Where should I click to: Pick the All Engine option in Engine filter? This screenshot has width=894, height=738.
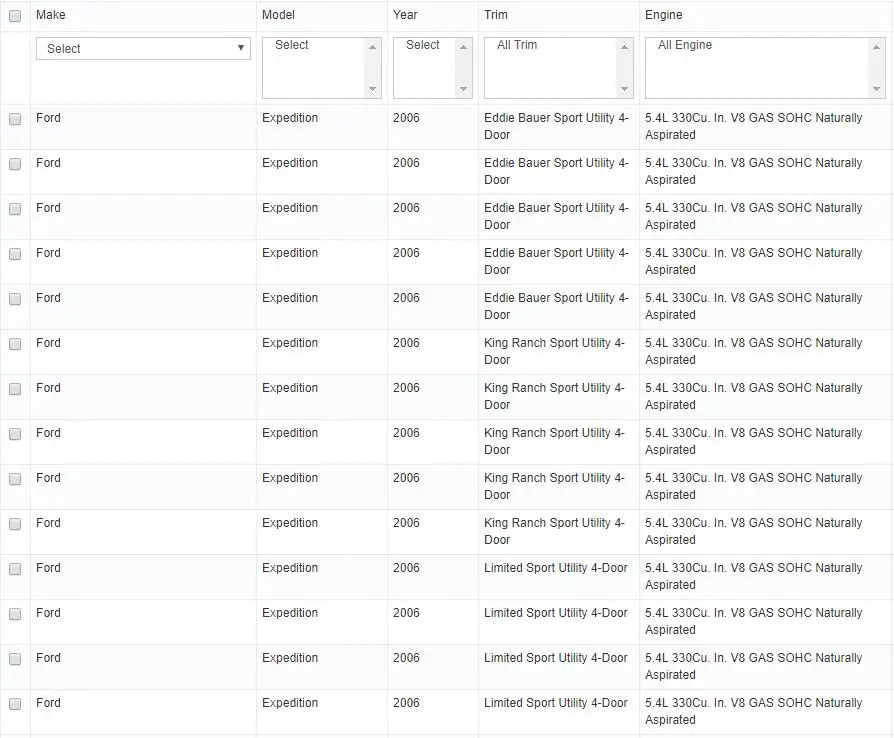(685, 45)
